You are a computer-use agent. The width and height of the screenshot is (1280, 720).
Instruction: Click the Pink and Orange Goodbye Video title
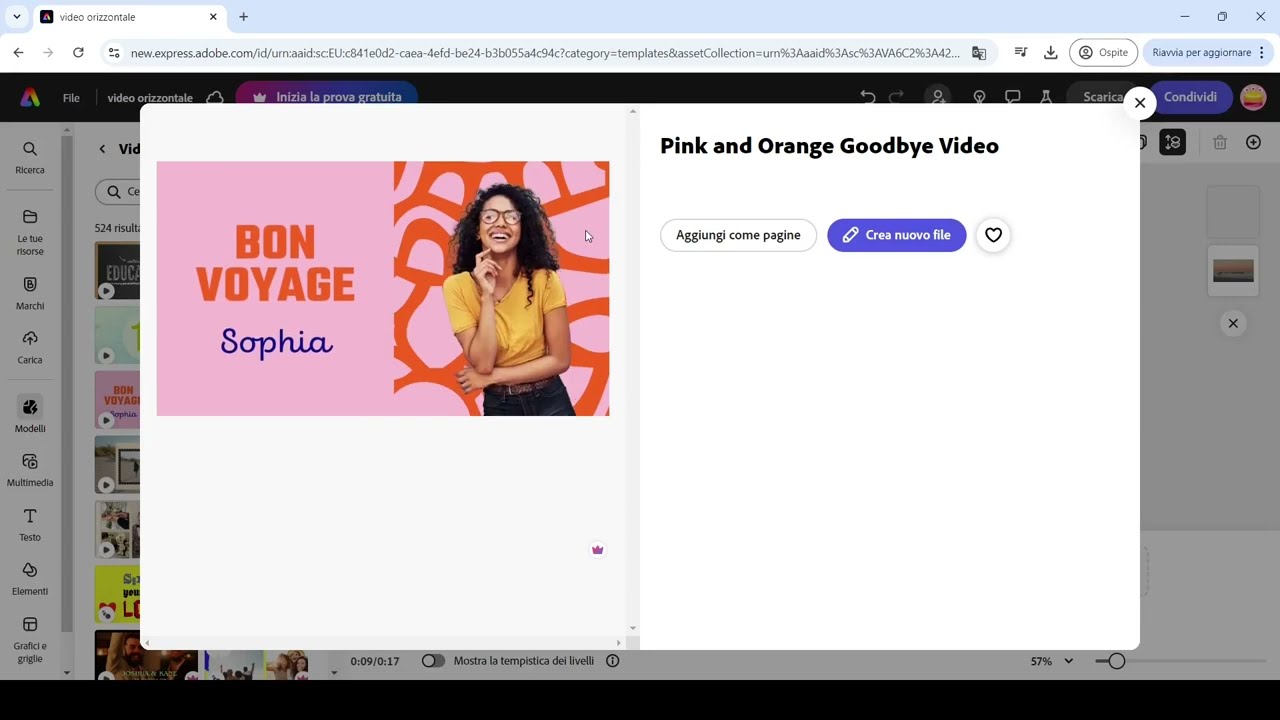click(829, 146)
